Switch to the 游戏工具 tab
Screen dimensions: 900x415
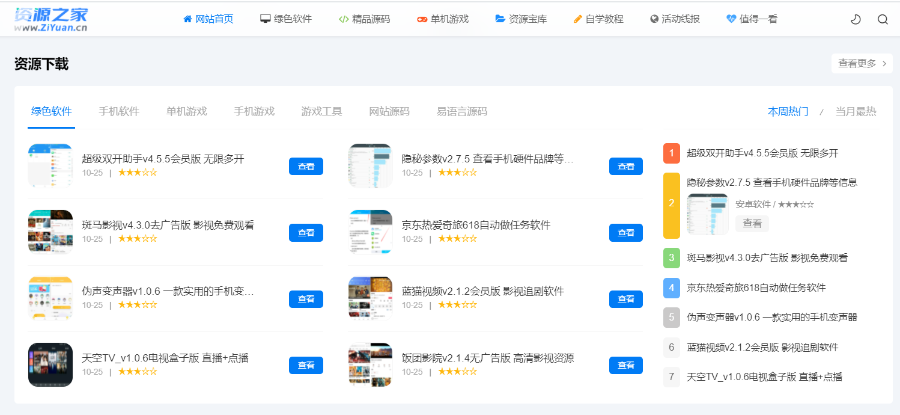[x=321, y=111]
